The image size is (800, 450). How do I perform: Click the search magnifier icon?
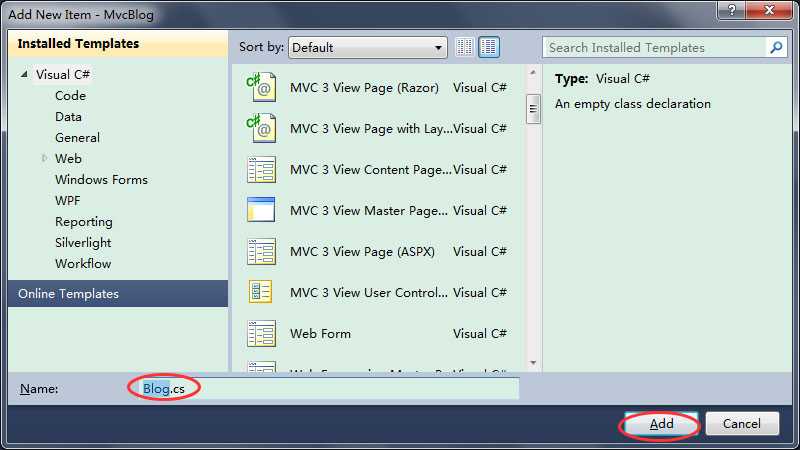pyautogui.click(x=776, y=47)
